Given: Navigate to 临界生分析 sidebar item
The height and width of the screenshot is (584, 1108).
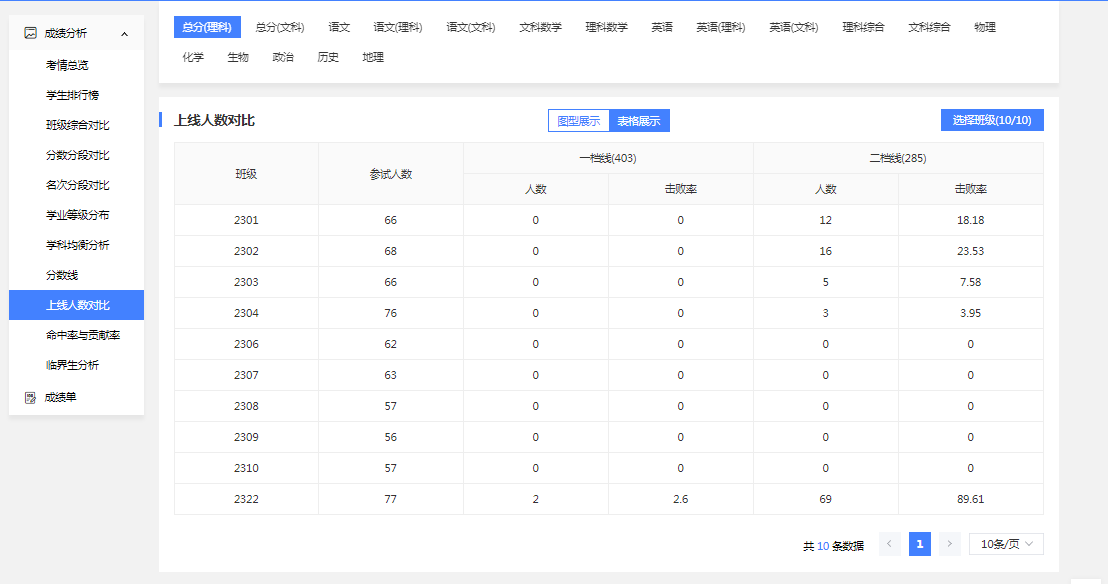Looking at the screenshot, I should [x=72, y=365].
